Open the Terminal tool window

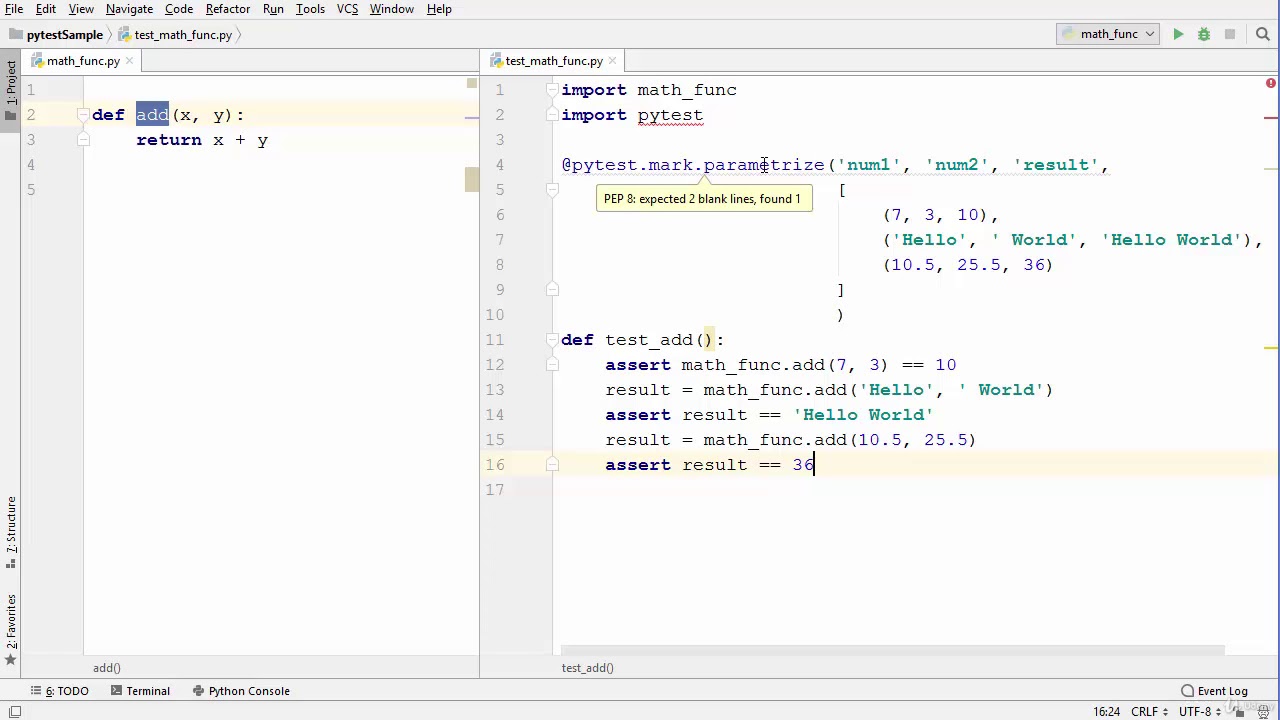[140, 691]
